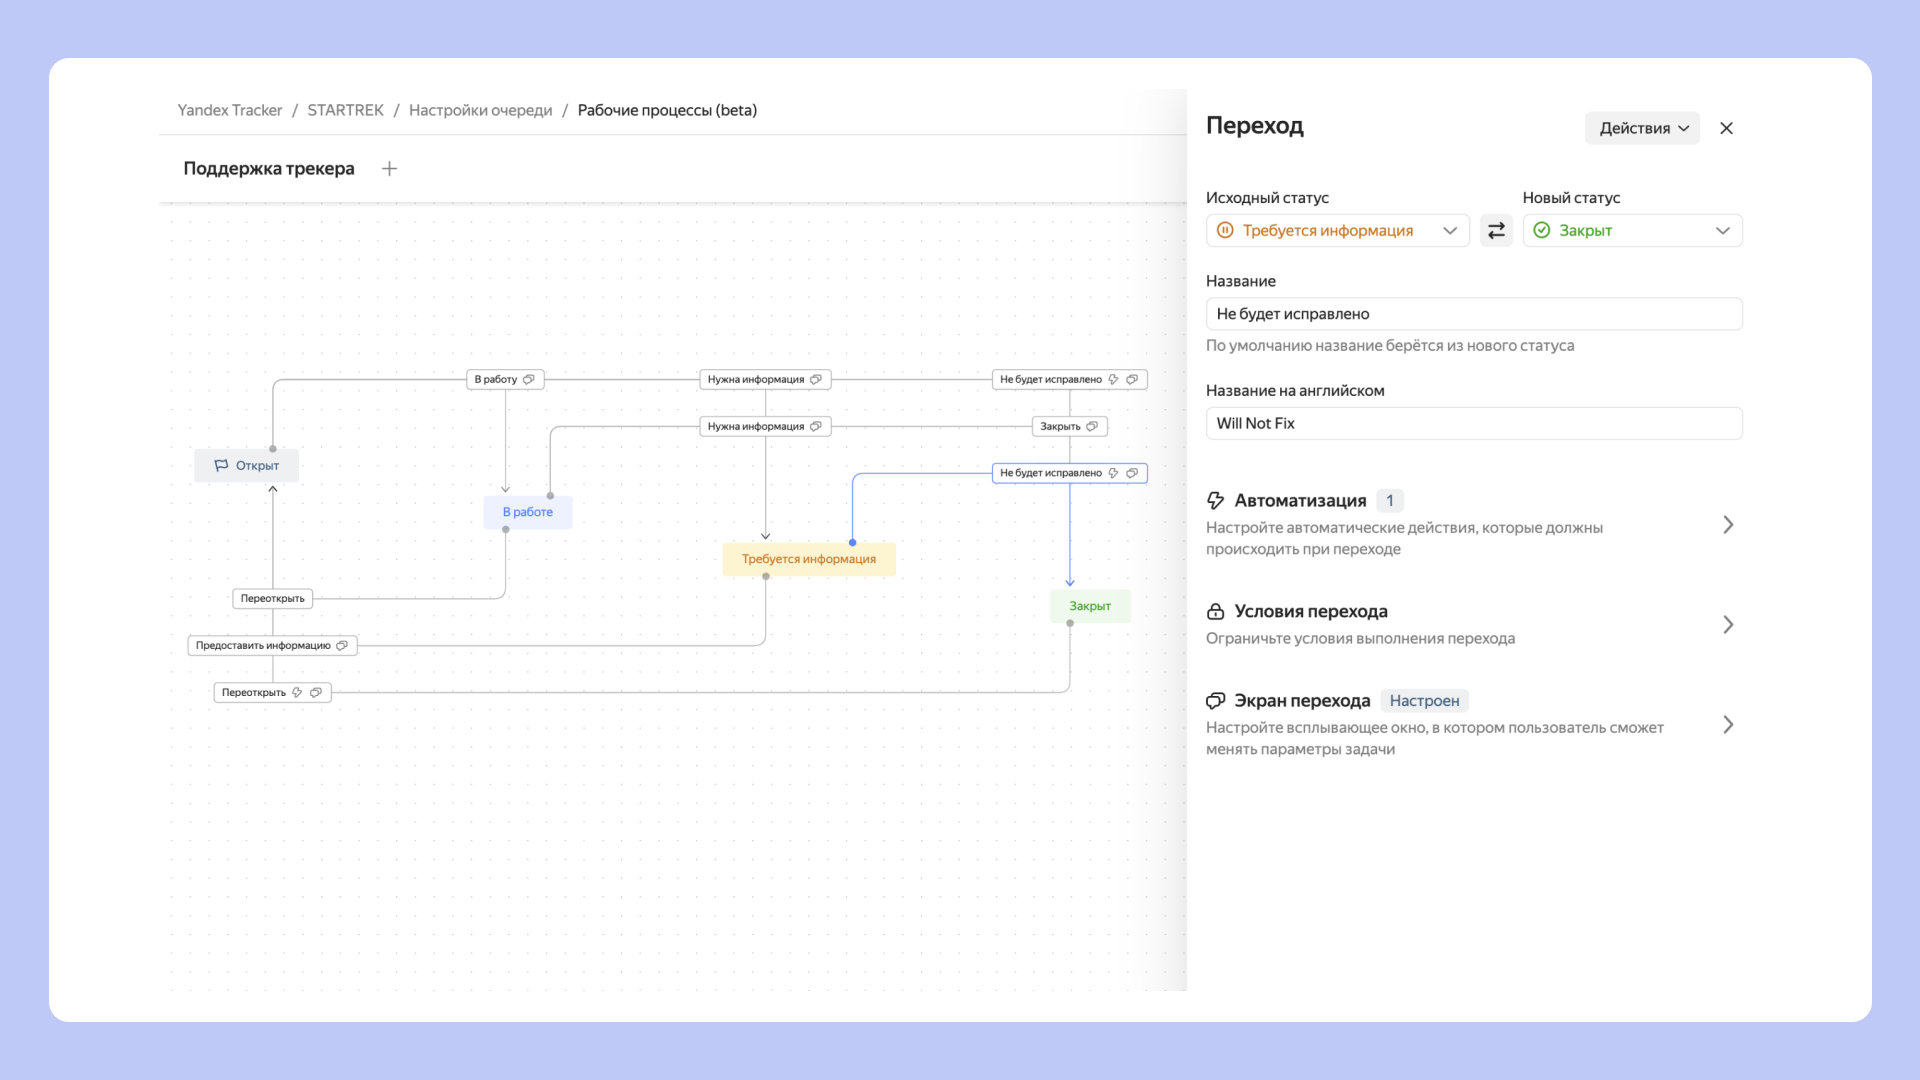The height and width of the screenshot is (1080, 1920).
Task: Click the lightning icon on the bottom Переоткрыть transition
Action: coord(297,692)
